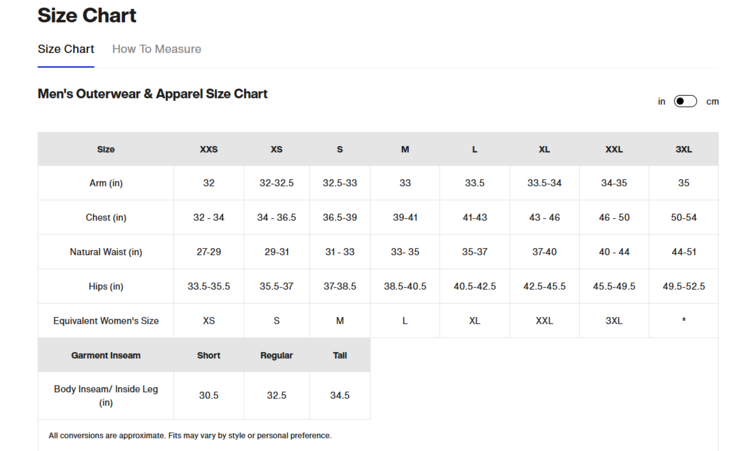The image size is (750, 451).
Task: Click the Natural Waist (in) row label
Action: tap(105, 252)
